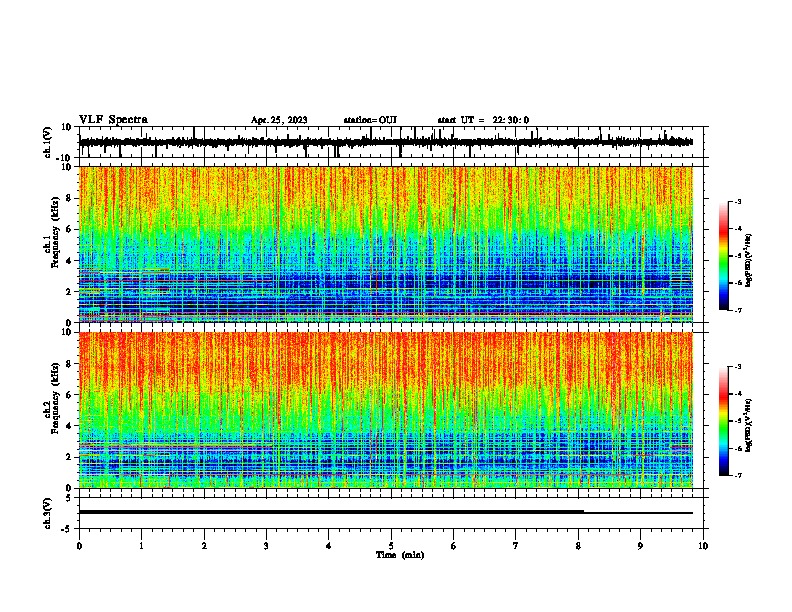Click the 'station=OUI' header label
This screenshot has height=612, width=792.
370,120
